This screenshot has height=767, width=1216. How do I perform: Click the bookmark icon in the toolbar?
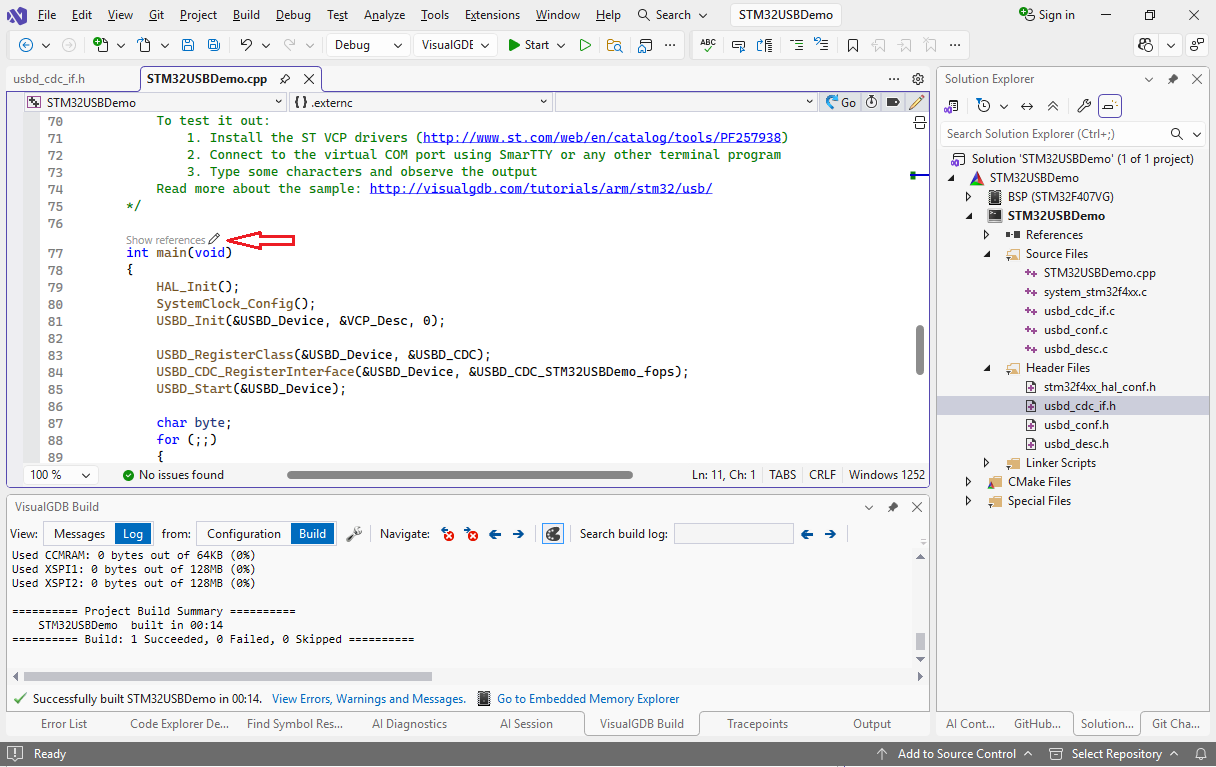pos(852,45)
